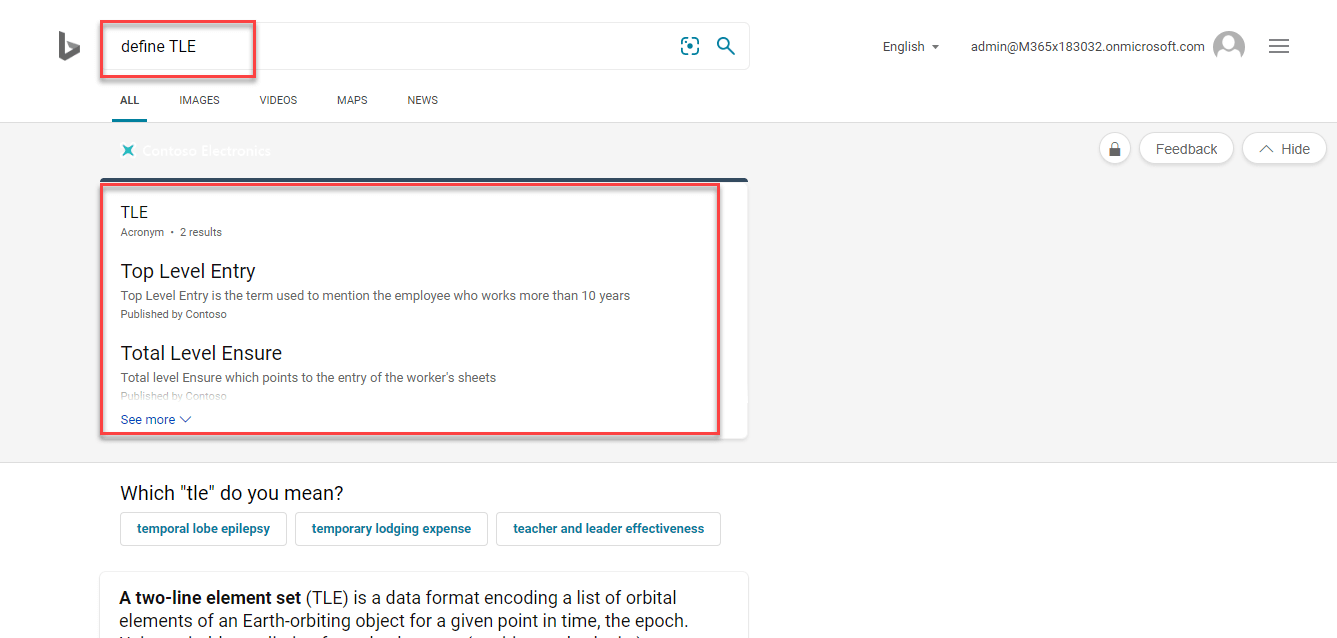Viewport: 1337px width, 638px height.
Task: Select temporal lobe epilepsy suggestion
Action: 203,529
